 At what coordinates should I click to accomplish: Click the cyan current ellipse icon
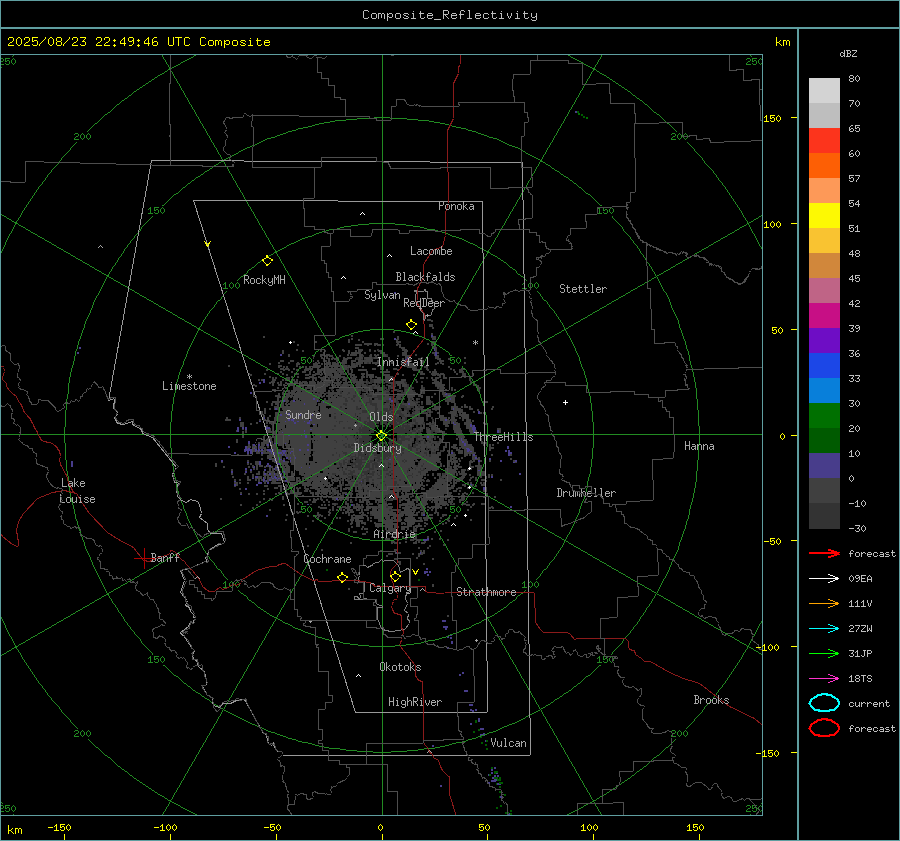click(x=824, y=703)
